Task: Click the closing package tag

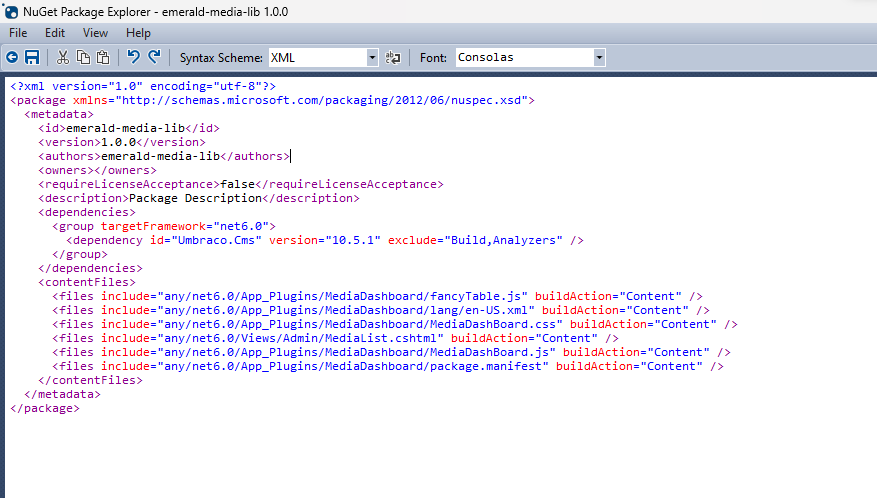Action: pyautogui.click(x=45, y=408)
